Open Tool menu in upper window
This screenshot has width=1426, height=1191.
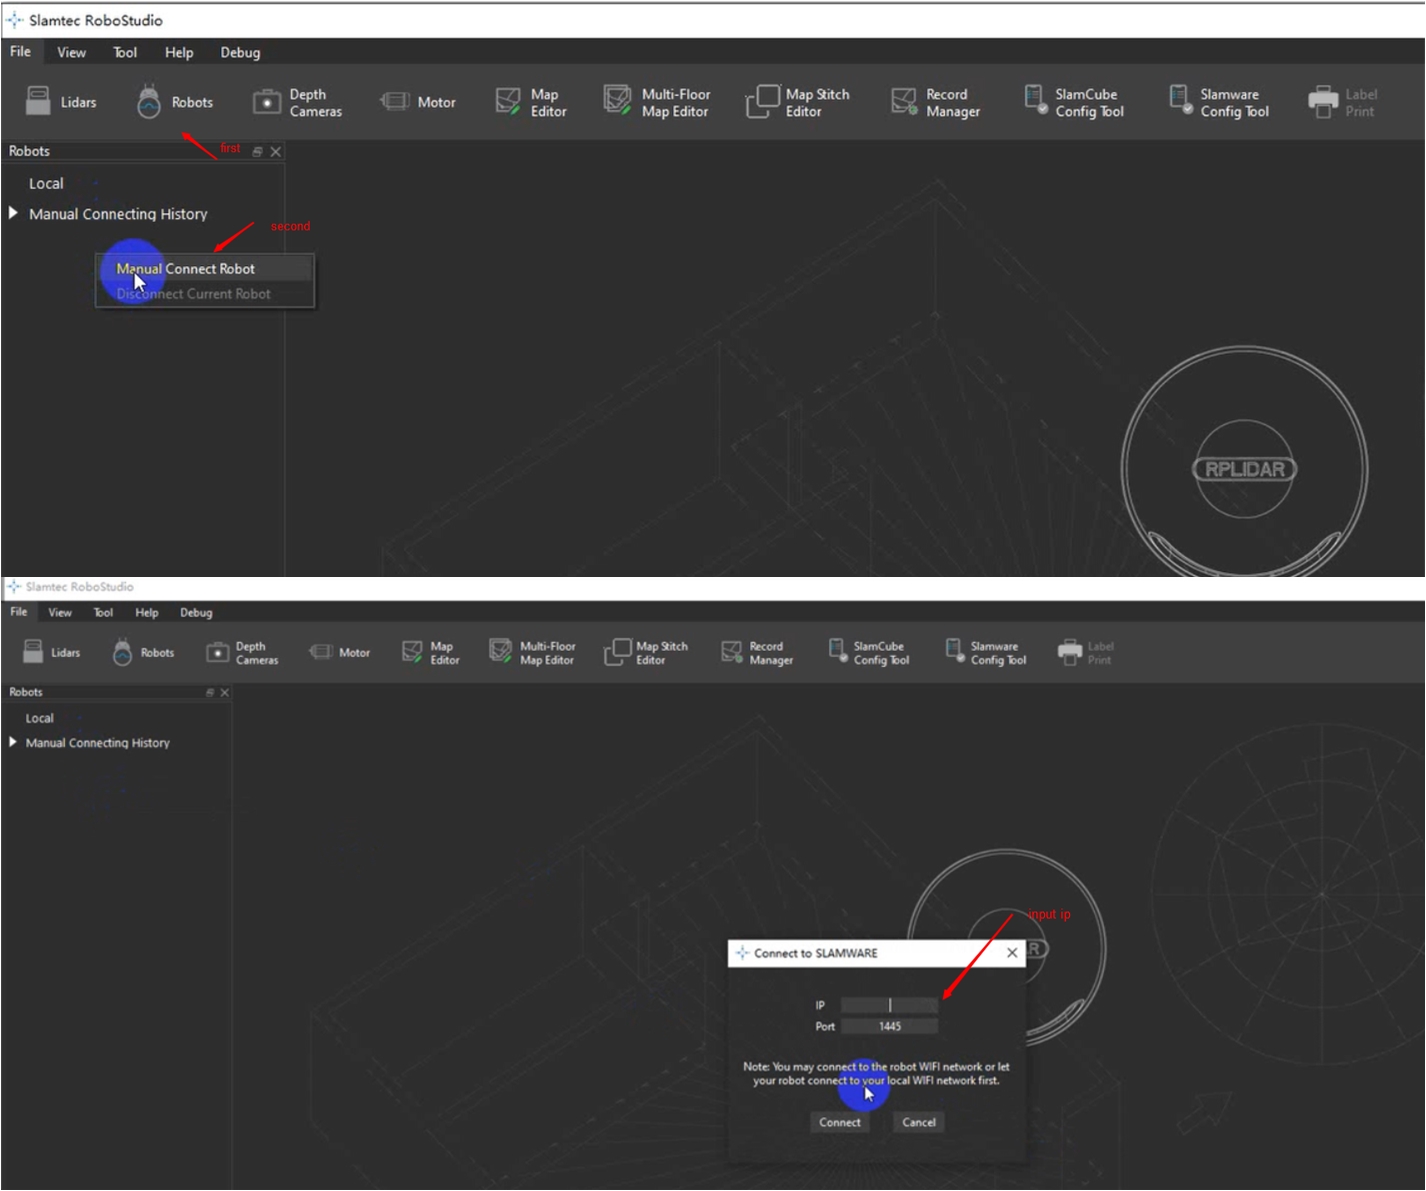click(125, 52)
